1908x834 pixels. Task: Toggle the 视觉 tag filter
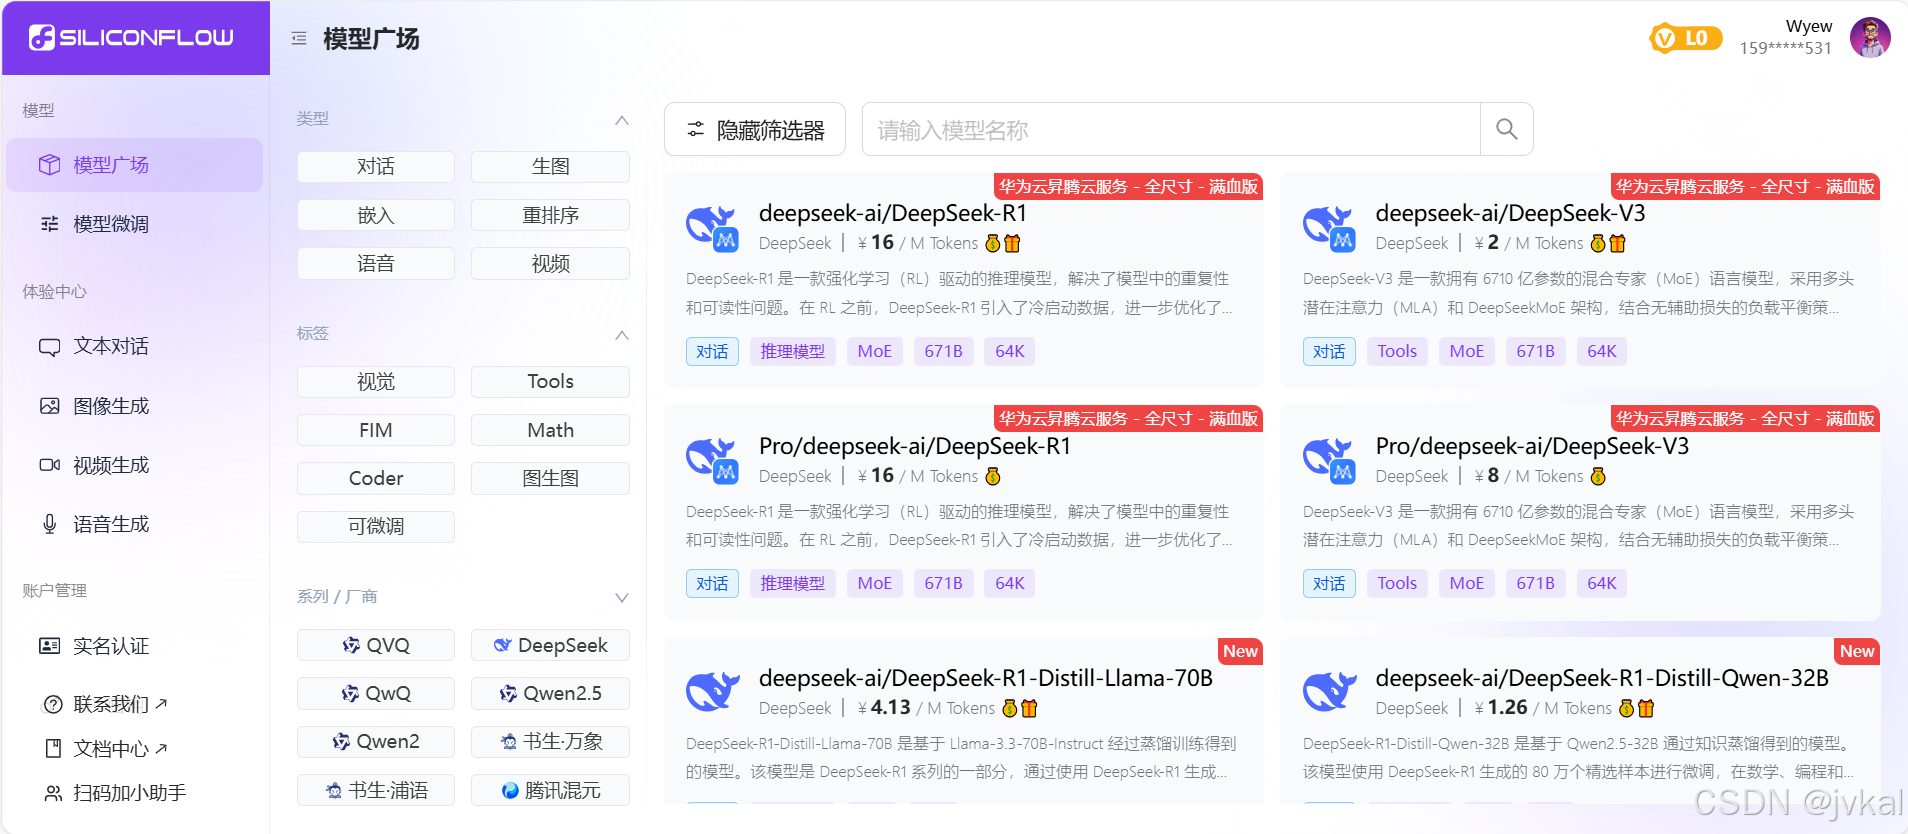pyautogui.click(x=376, y=381)
